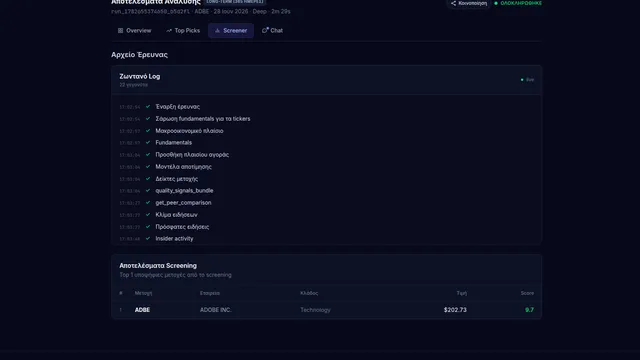The height and width of the screenshot is (360, 640).
Task: Click the check icon next to Έναρξη έρευνας
Action: [x=148, y=107]
